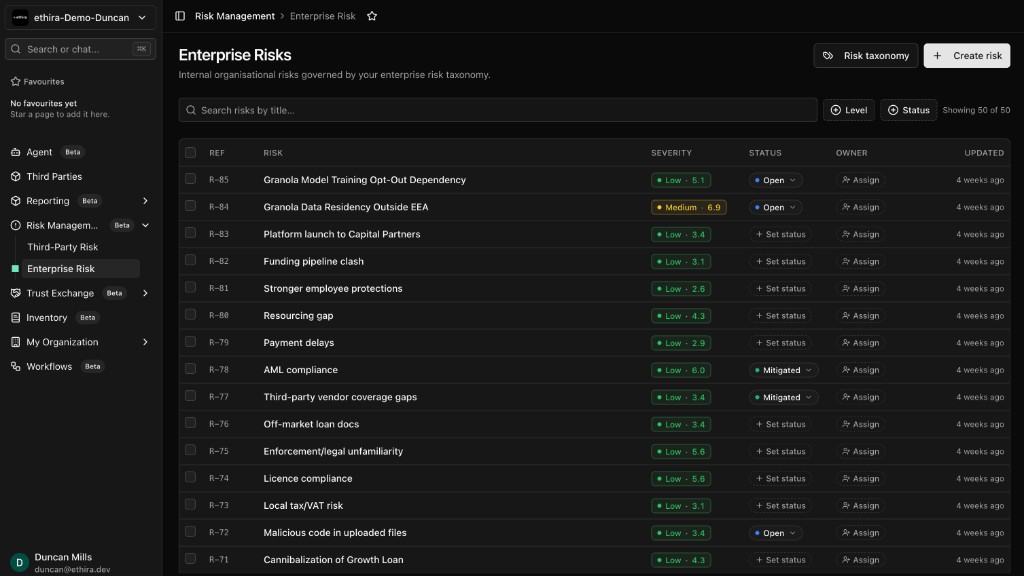Expand the Trust Exchange chevron
The width and height of the screenshot is (1024, 576).
click(145, 293)
